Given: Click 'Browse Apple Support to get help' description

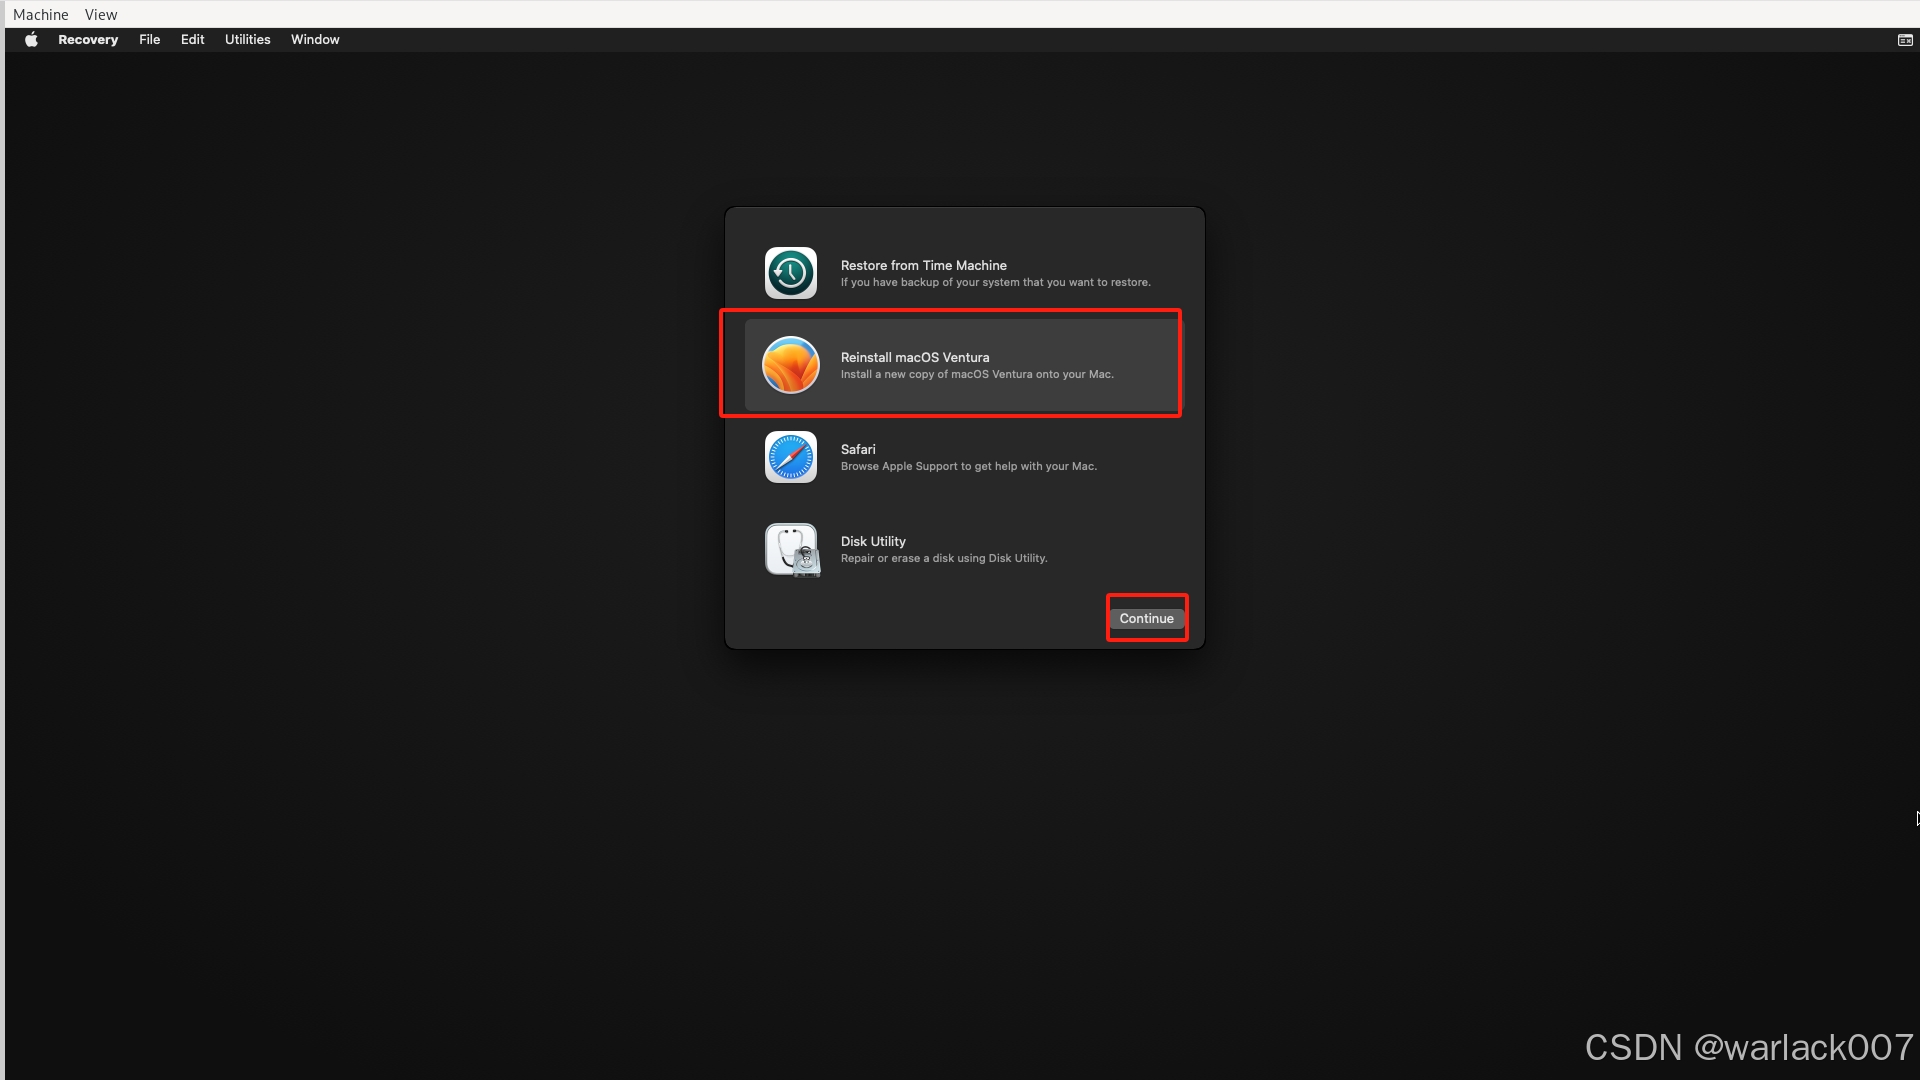Looking at the screenshot, I should click(969, 467).
